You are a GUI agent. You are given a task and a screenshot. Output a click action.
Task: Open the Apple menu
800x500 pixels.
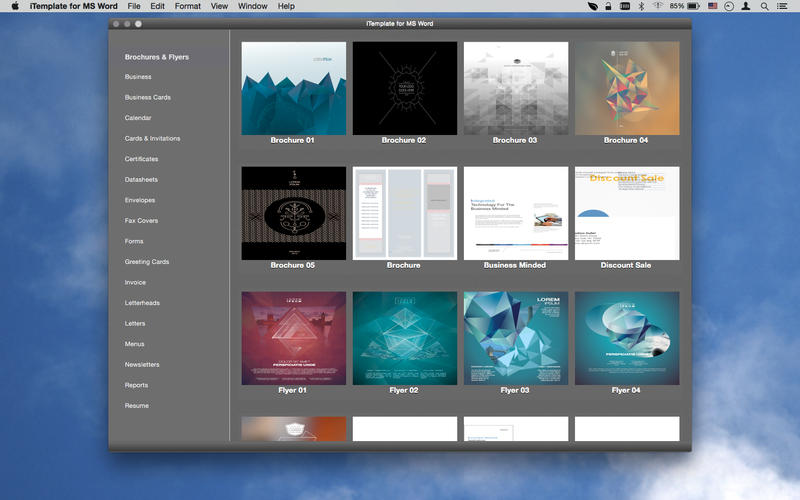click(x=15, y=6)
